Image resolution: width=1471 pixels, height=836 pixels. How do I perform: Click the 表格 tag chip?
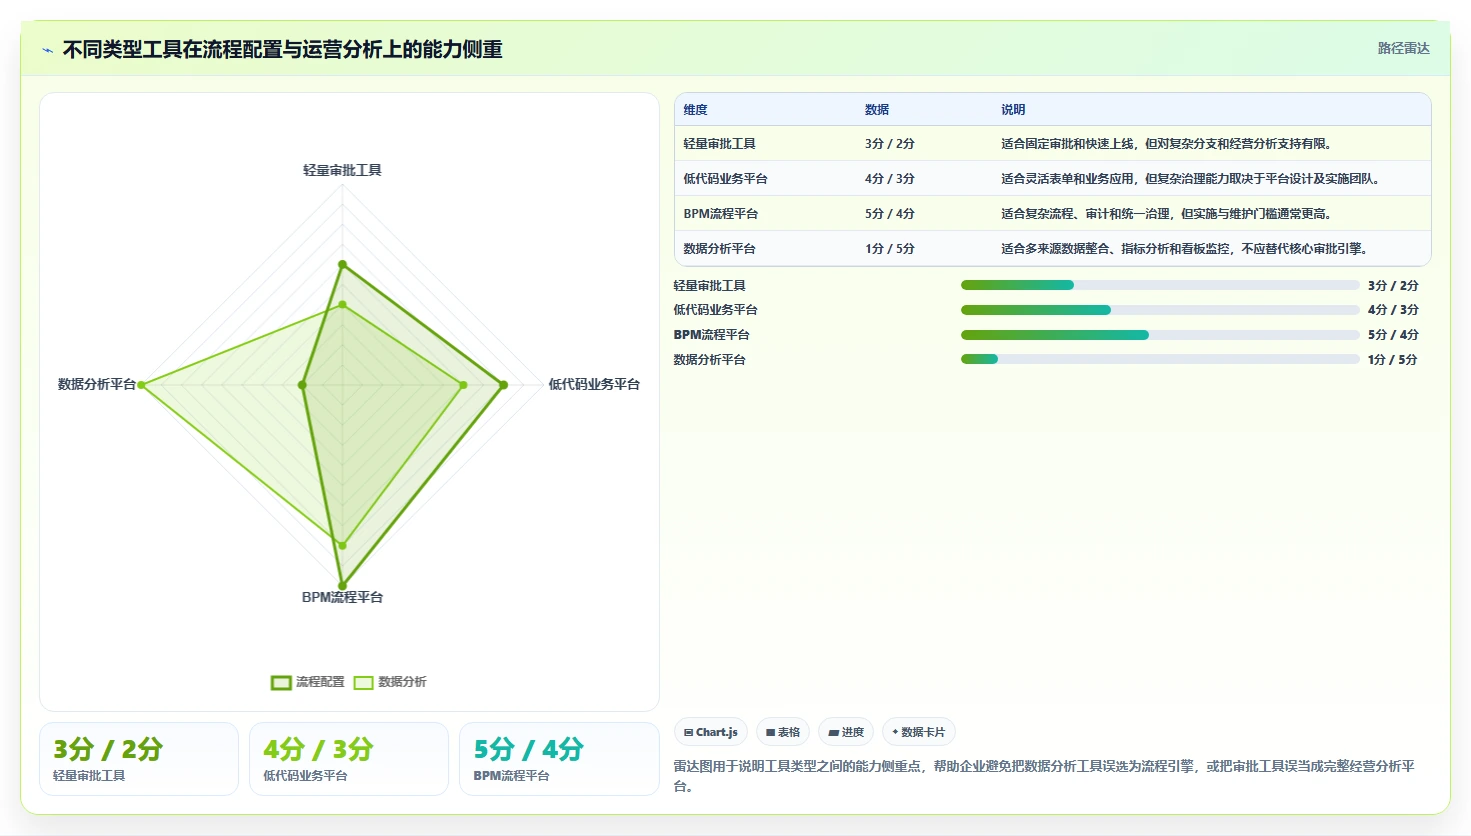[783, 732]
